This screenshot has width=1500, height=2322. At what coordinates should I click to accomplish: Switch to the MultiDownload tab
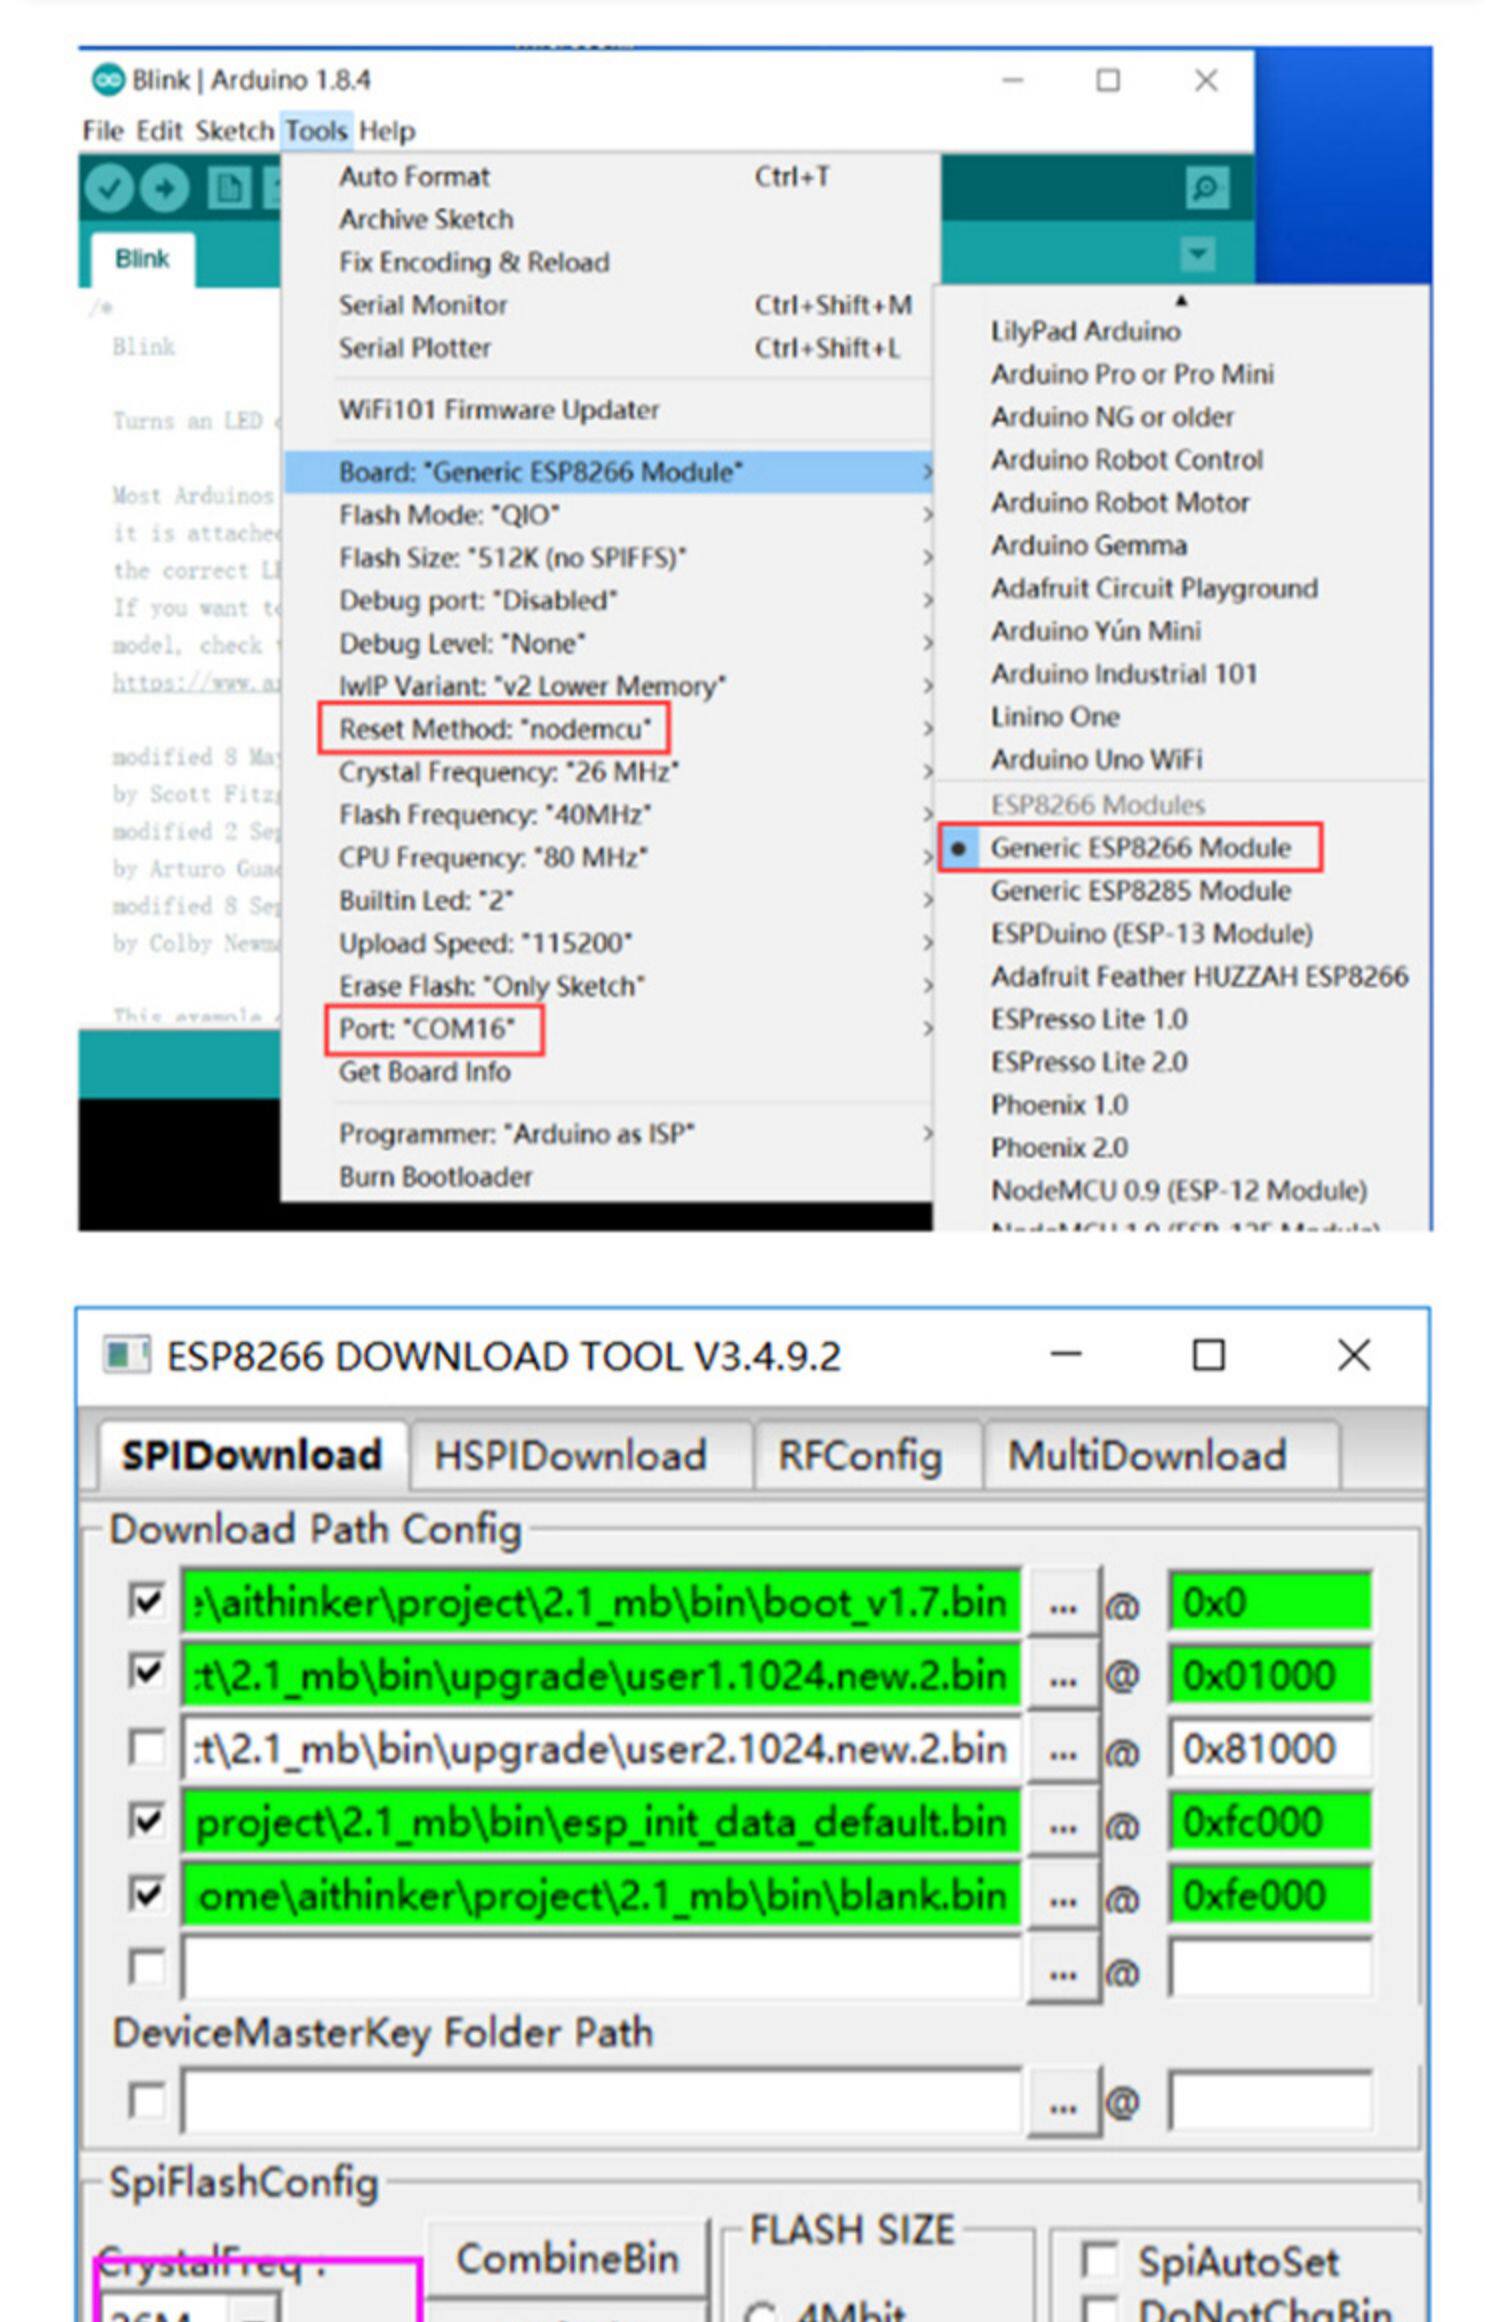click(1160, 1456)
